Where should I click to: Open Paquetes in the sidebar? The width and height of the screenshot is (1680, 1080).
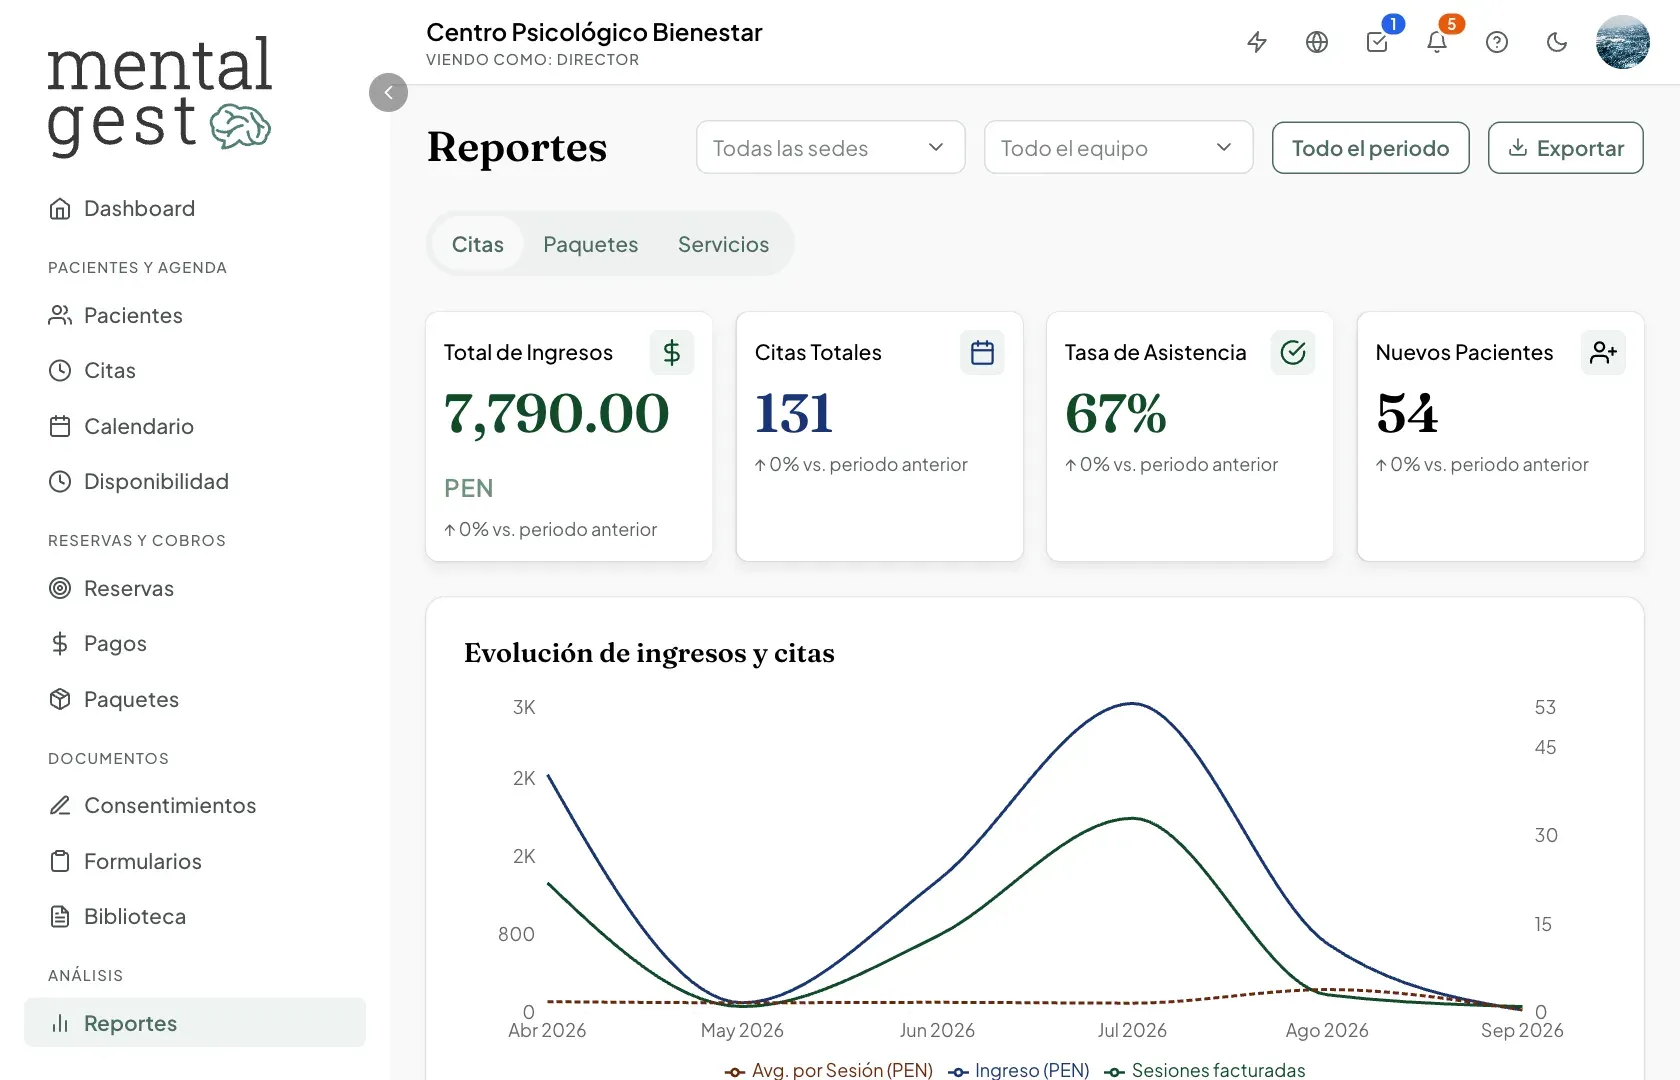click(195, 699)
